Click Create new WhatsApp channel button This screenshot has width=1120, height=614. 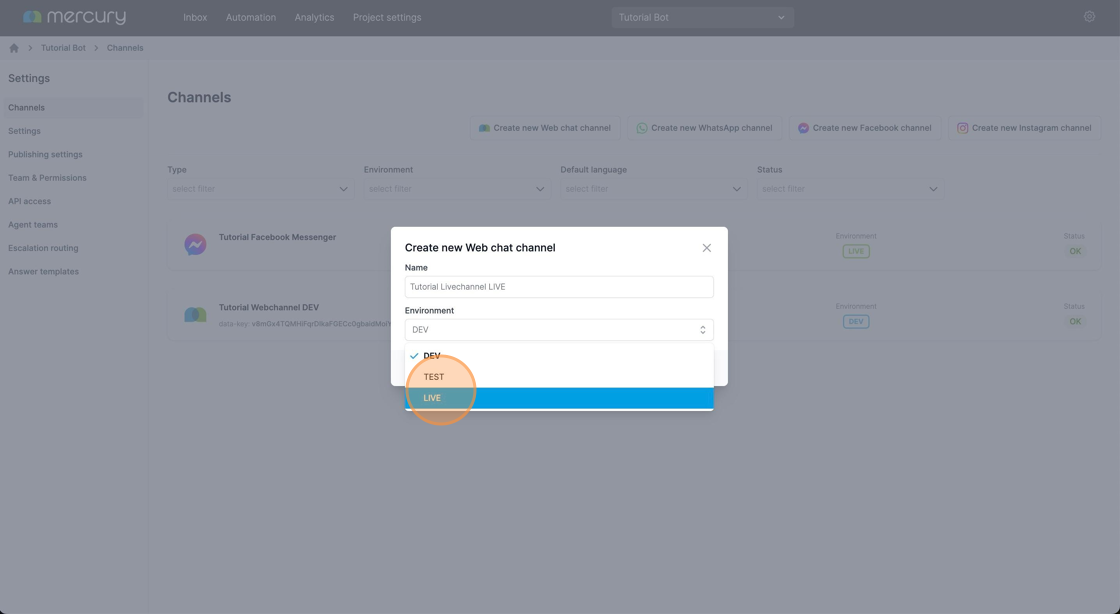[x=705, y=128]
